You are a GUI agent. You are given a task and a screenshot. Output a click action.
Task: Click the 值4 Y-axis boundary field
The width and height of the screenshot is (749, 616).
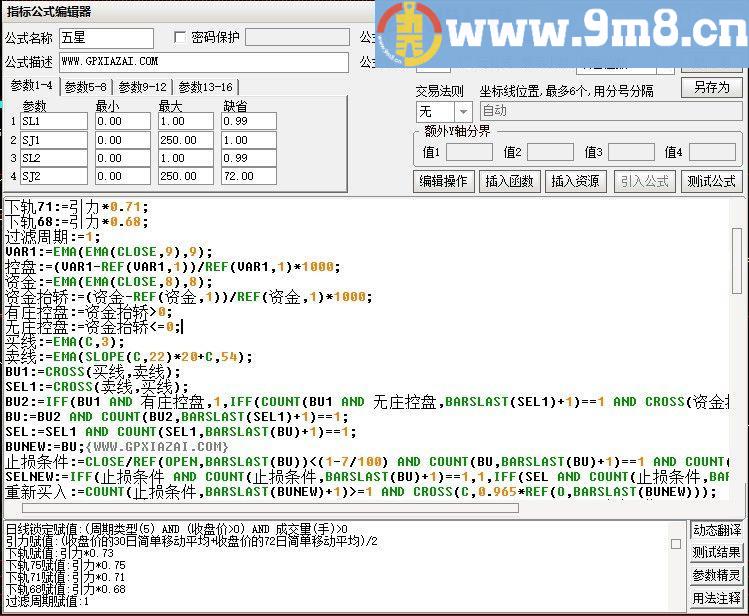[712, 153]
